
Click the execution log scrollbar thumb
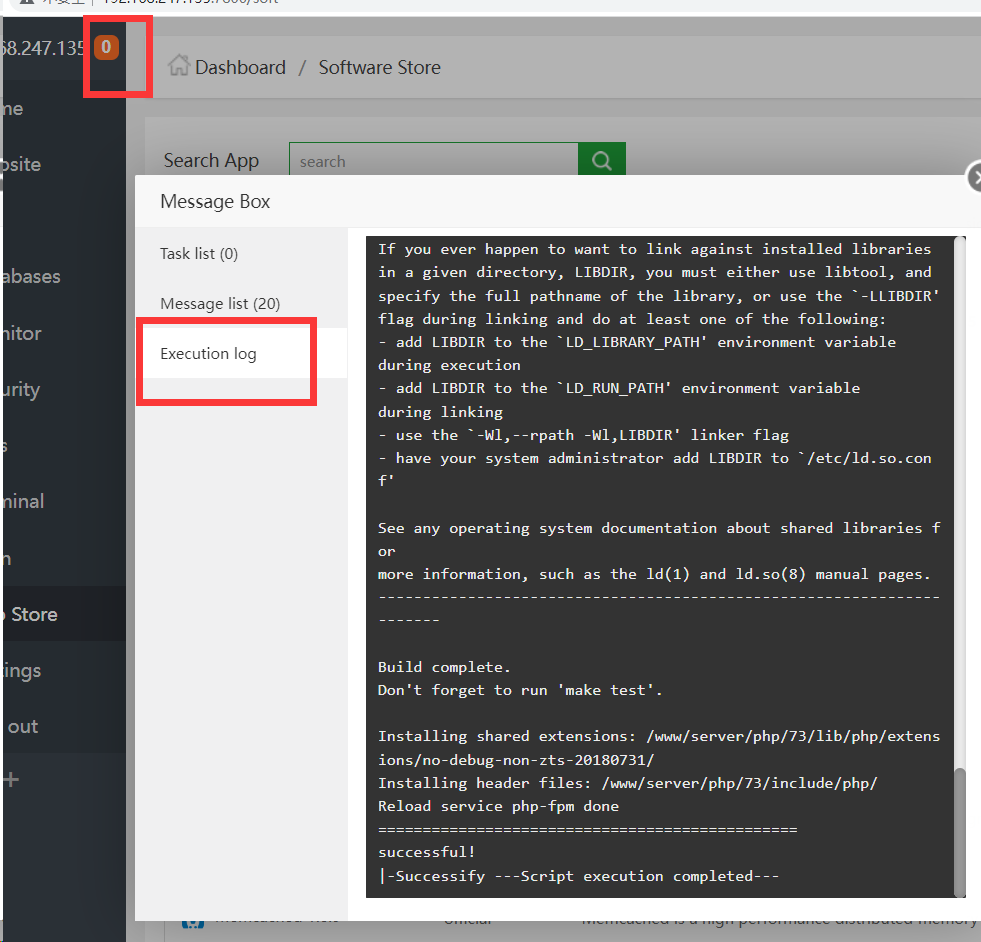[x=960, y=830]
